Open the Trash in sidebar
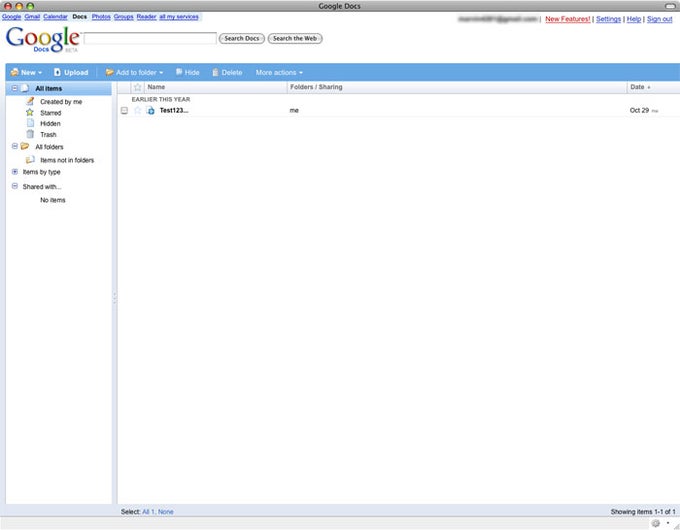The image size is (680, 530). tap(48, 134)
